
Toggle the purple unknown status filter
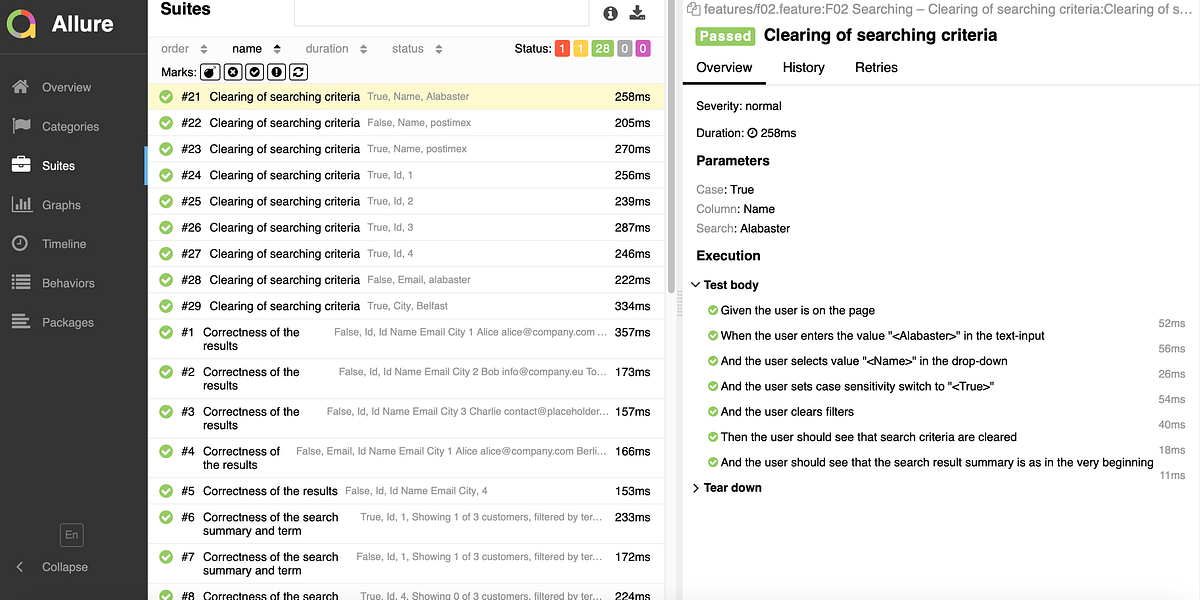coord(643,48)
